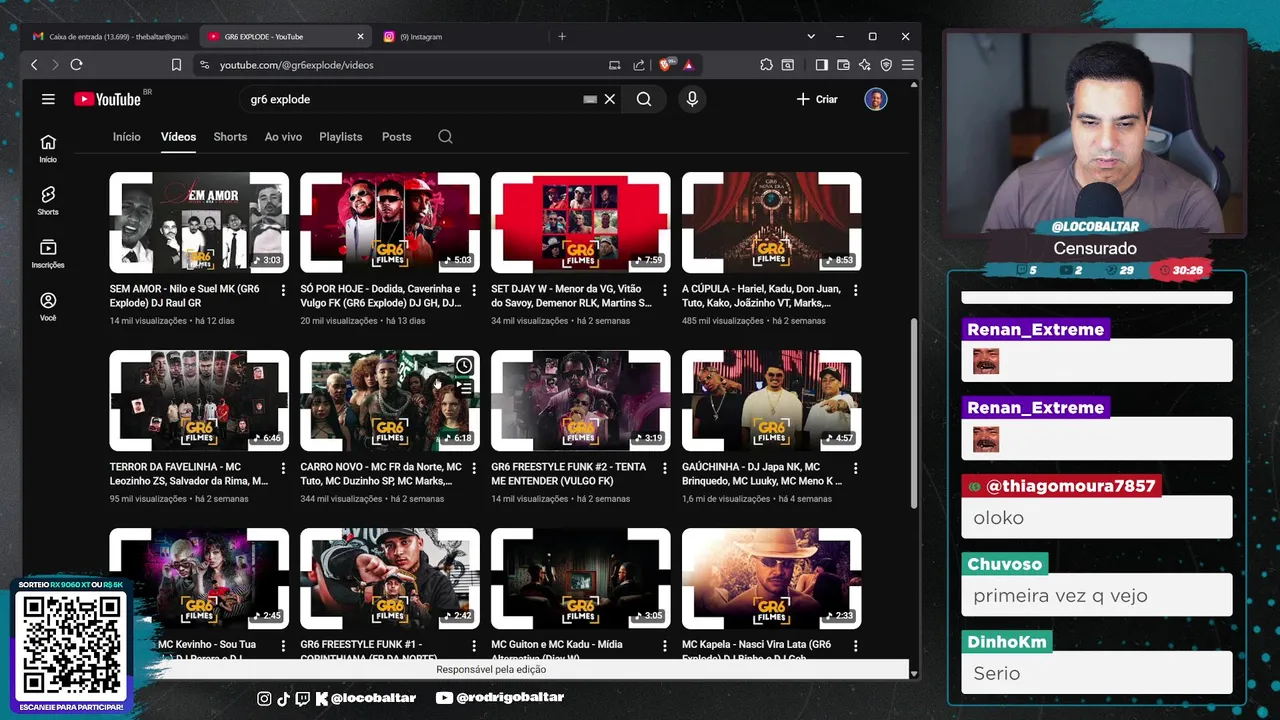Open options menu for A CÚPULA video

856,290
